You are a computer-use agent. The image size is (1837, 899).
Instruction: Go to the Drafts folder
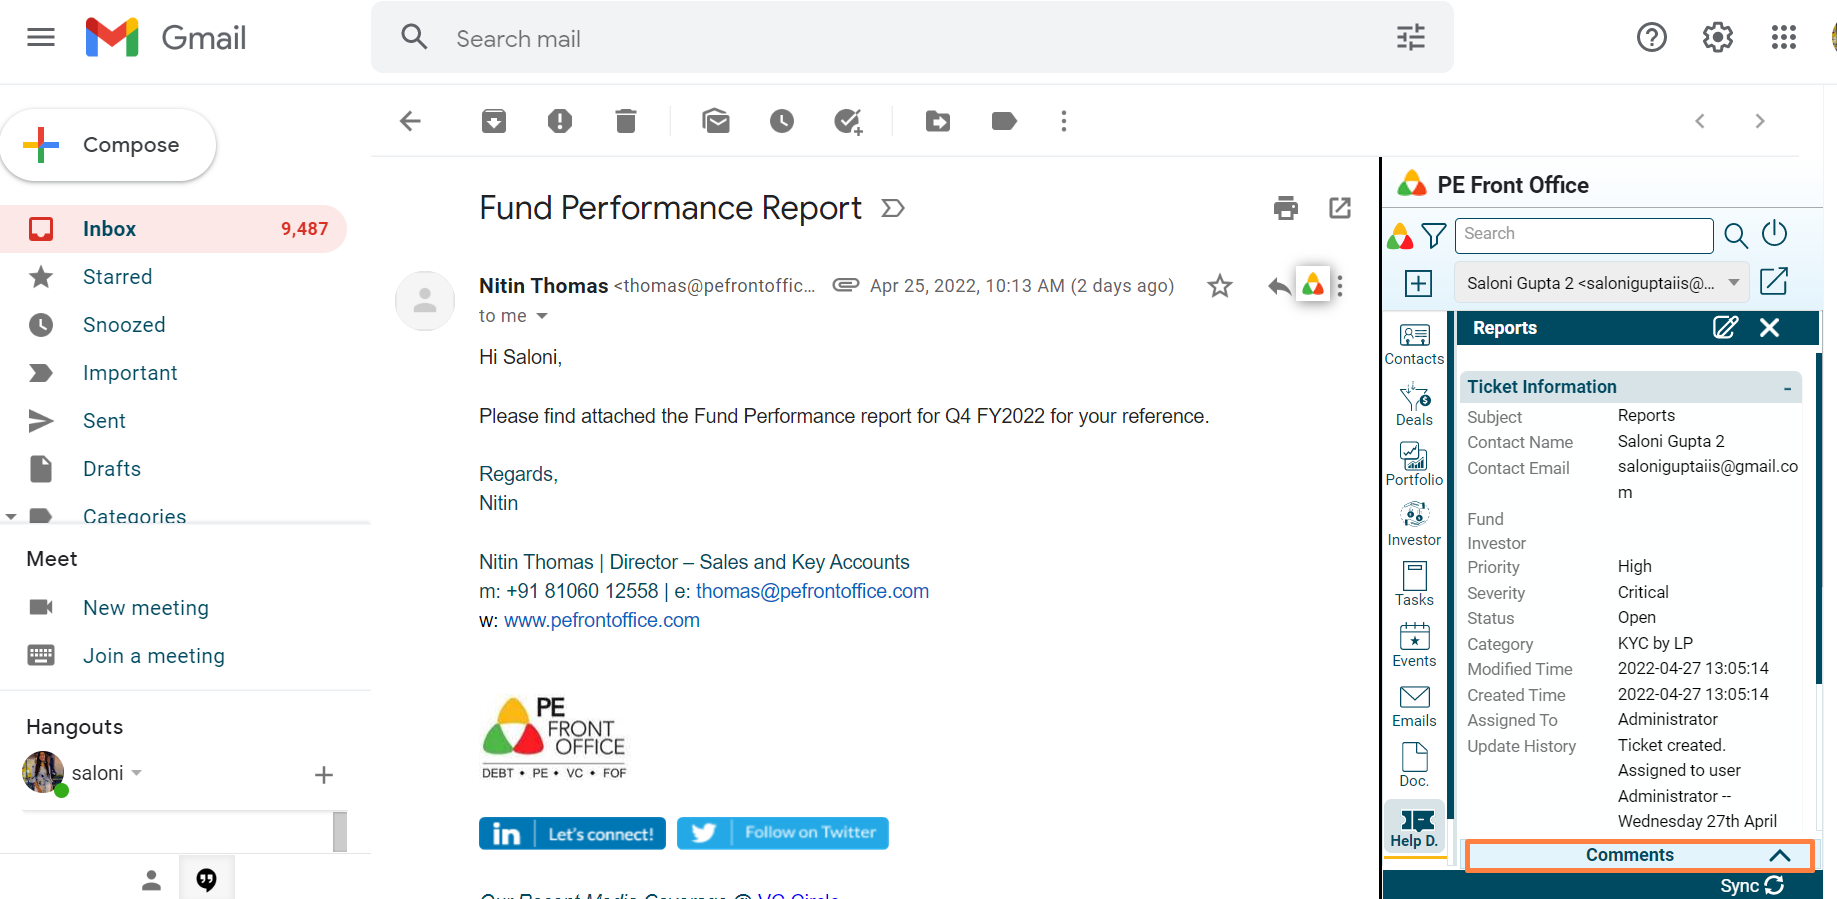(x=112, y=469)
